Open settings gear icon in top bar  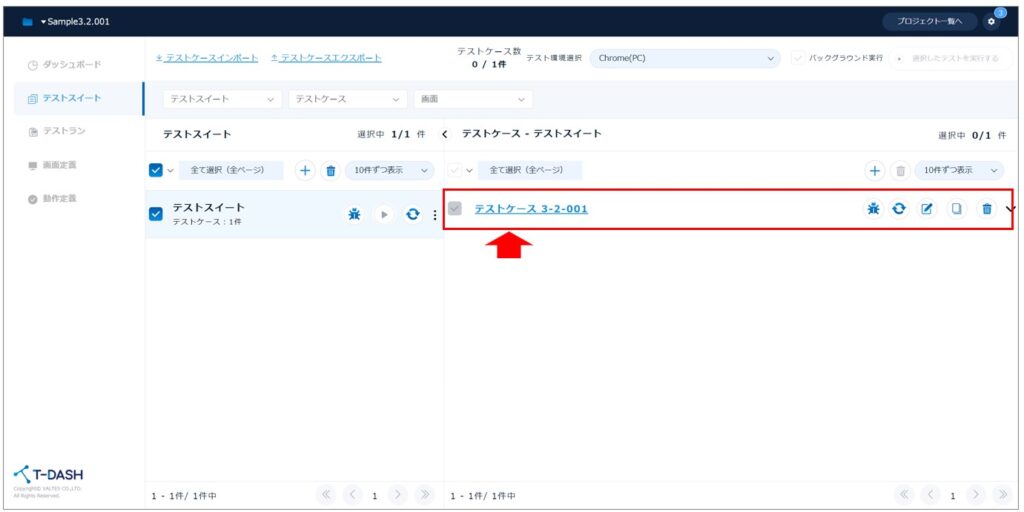991,21
